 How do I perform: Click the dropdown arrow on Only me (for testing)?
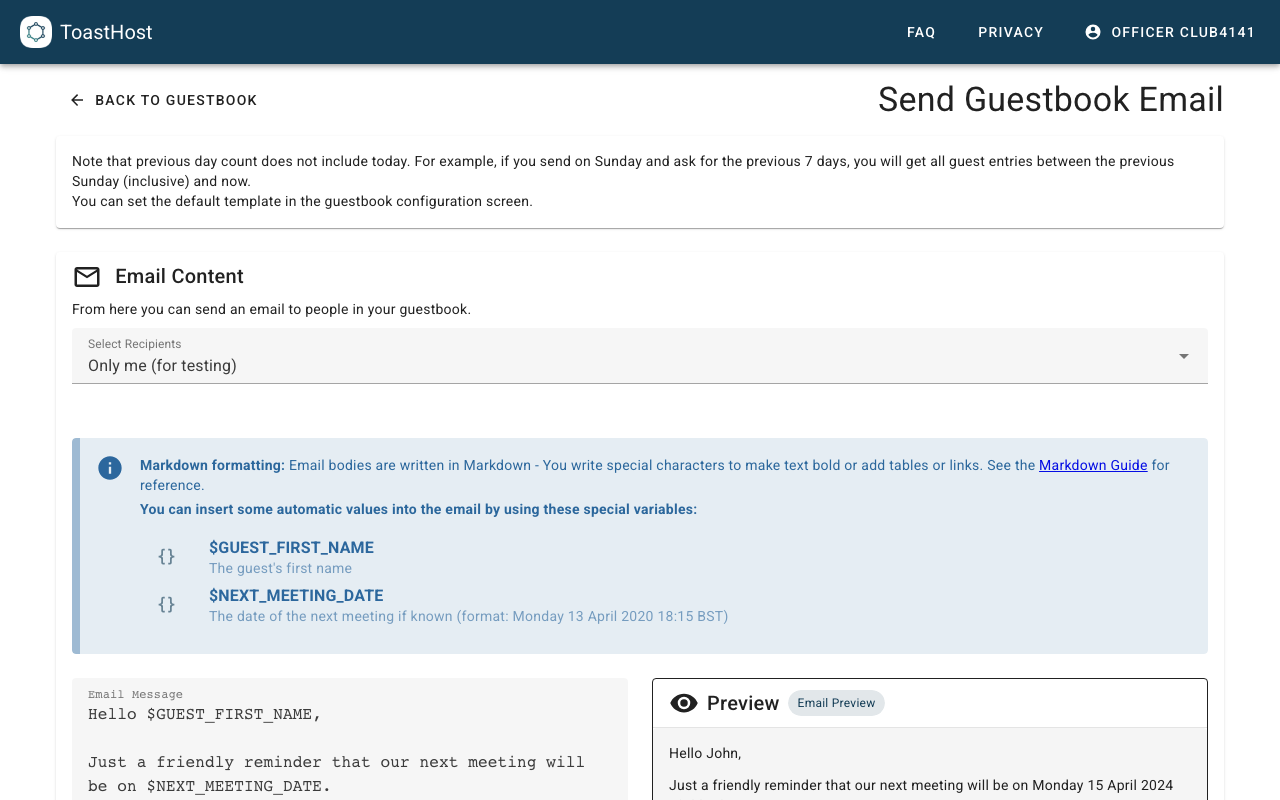click(x=1184, y=355)
